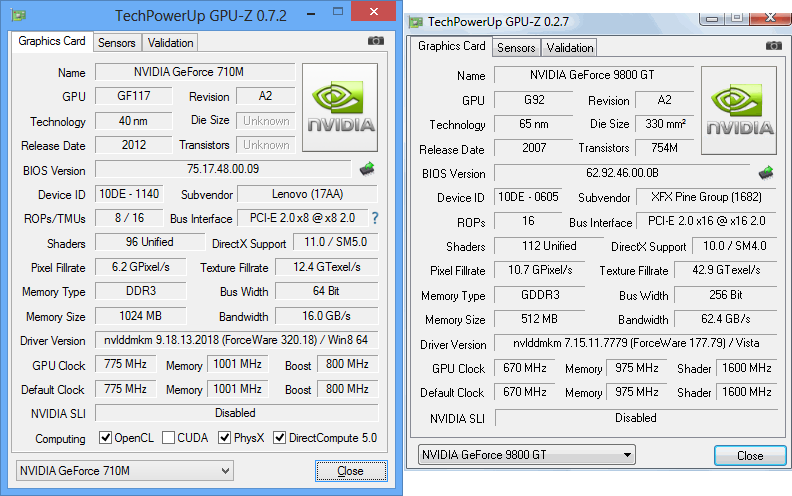Click GPU-Z 0.7.2 title bar app icon
Screen dimensions: 792x496
(19, 15)
